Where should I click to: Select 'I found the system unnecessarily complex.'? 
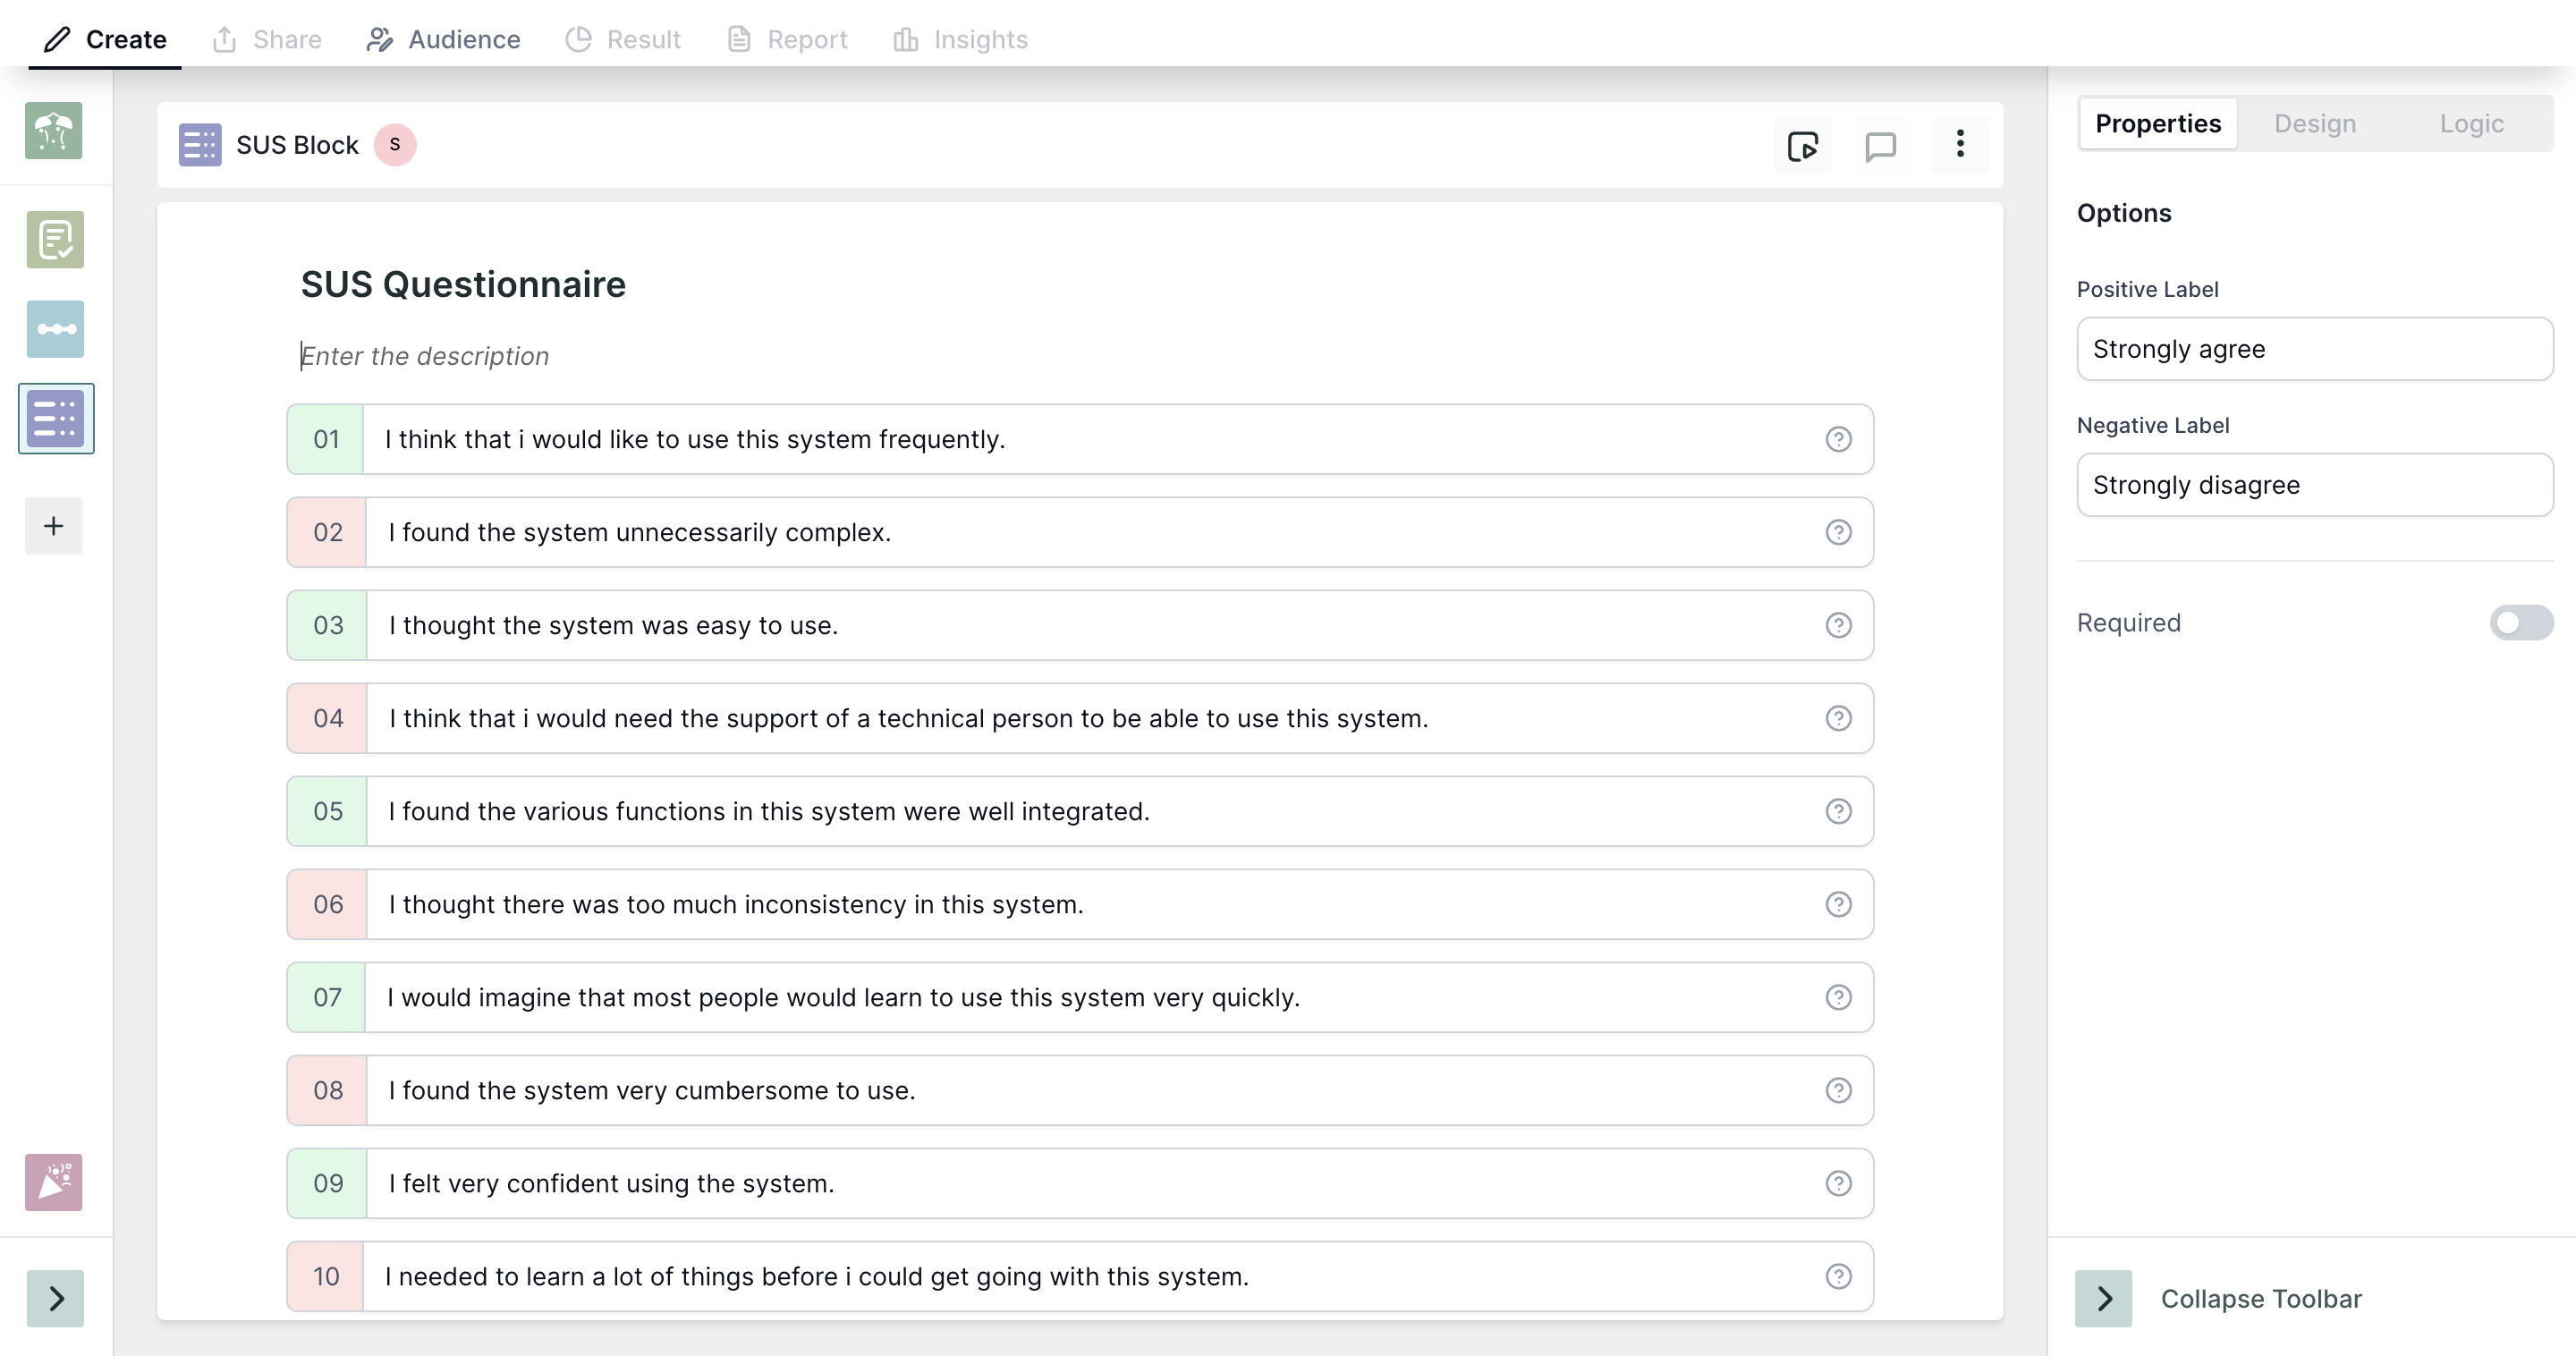(640, 532)
